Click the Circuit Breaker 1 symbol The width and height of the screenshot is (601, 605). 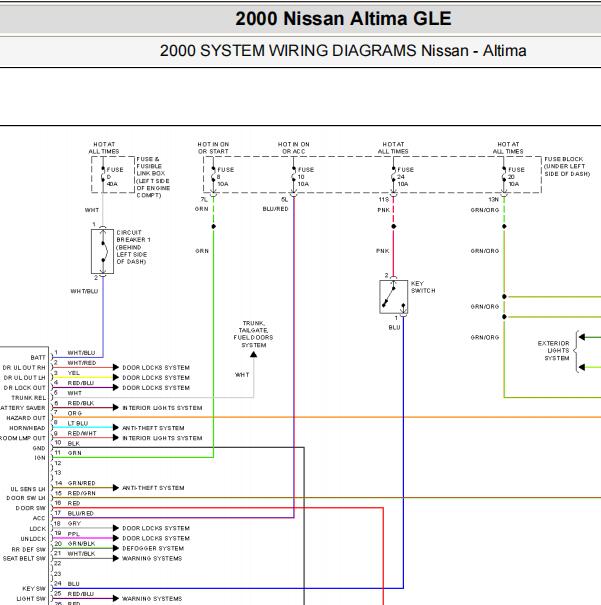[103, 251]
